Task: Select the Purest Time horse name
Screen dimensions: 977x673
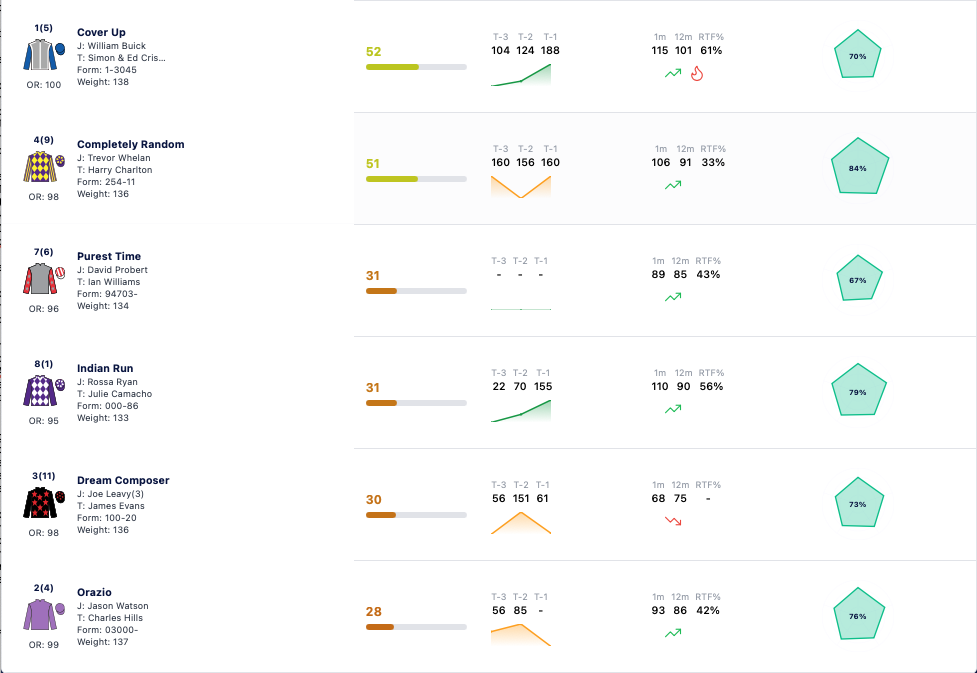Action: pyautogui.click(x=108, y=256)
